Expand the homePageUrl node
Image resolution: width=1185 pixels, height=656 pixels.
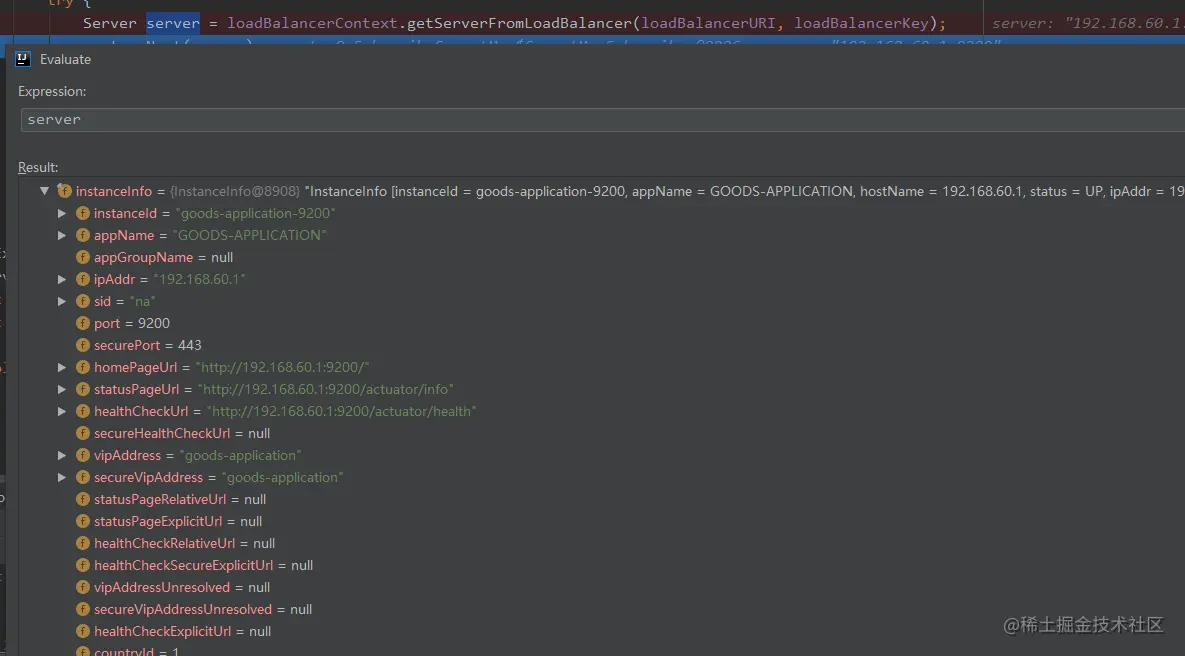tap(62, 367)
